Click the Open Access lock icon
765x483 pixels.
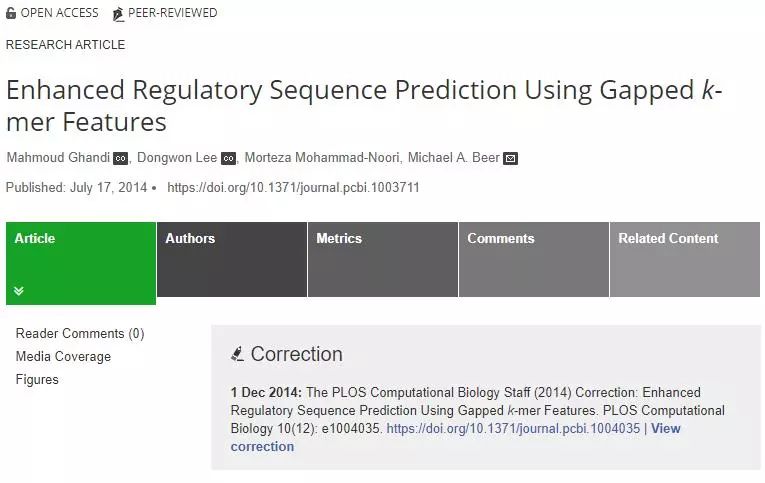[11, 14]
